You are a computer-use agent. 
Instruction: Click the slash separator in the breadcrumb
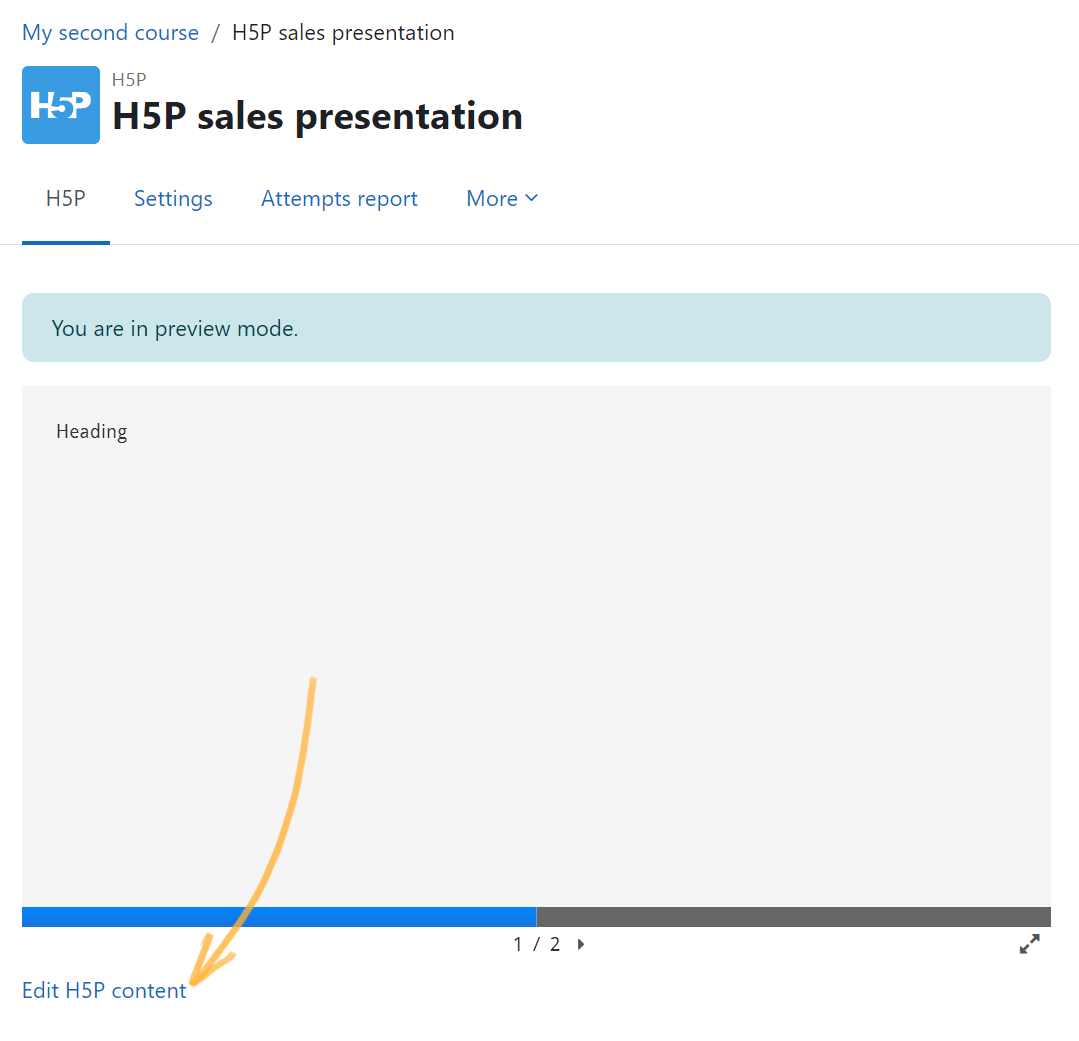215,32
